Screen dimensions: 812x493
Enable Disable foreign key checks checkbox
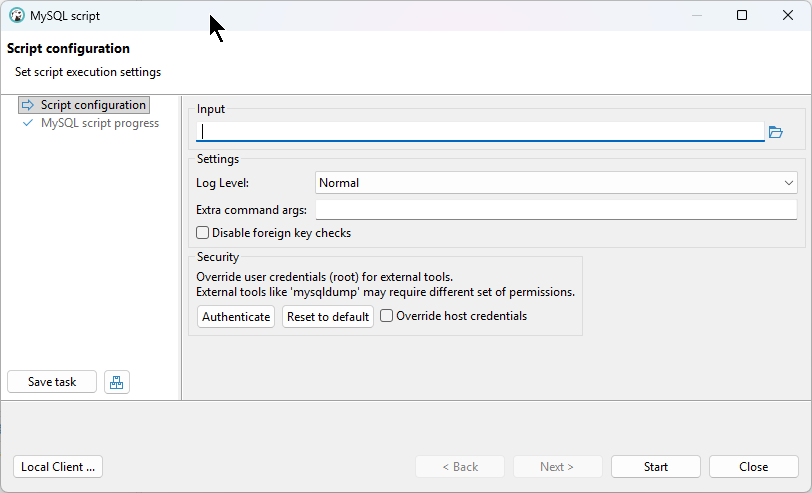click(203, 233)
